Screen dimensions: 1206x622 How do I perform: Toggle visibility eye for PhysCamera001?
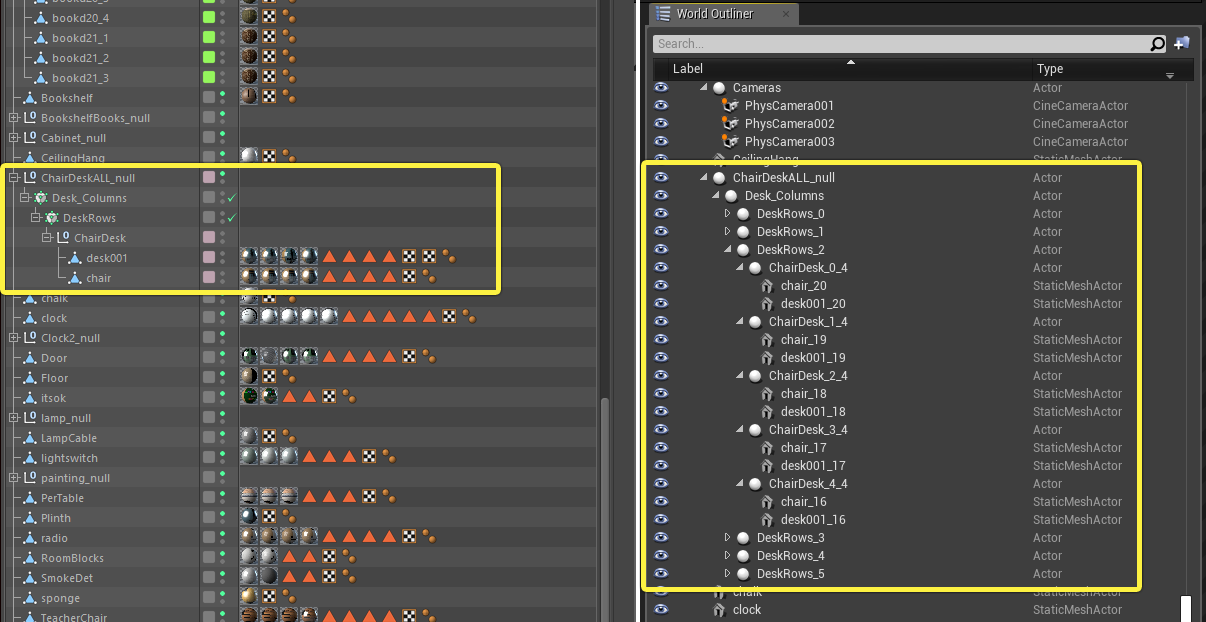click(x=661, y=106)
